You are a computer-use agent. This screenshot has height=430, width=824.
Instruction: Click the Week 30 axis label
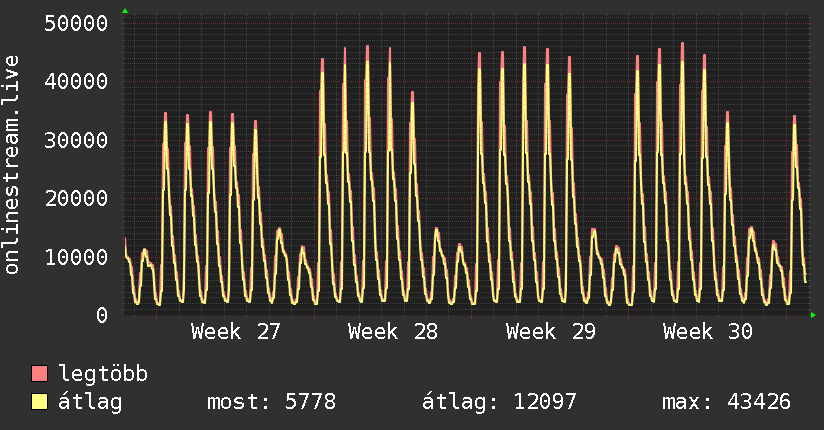point(707,332)
